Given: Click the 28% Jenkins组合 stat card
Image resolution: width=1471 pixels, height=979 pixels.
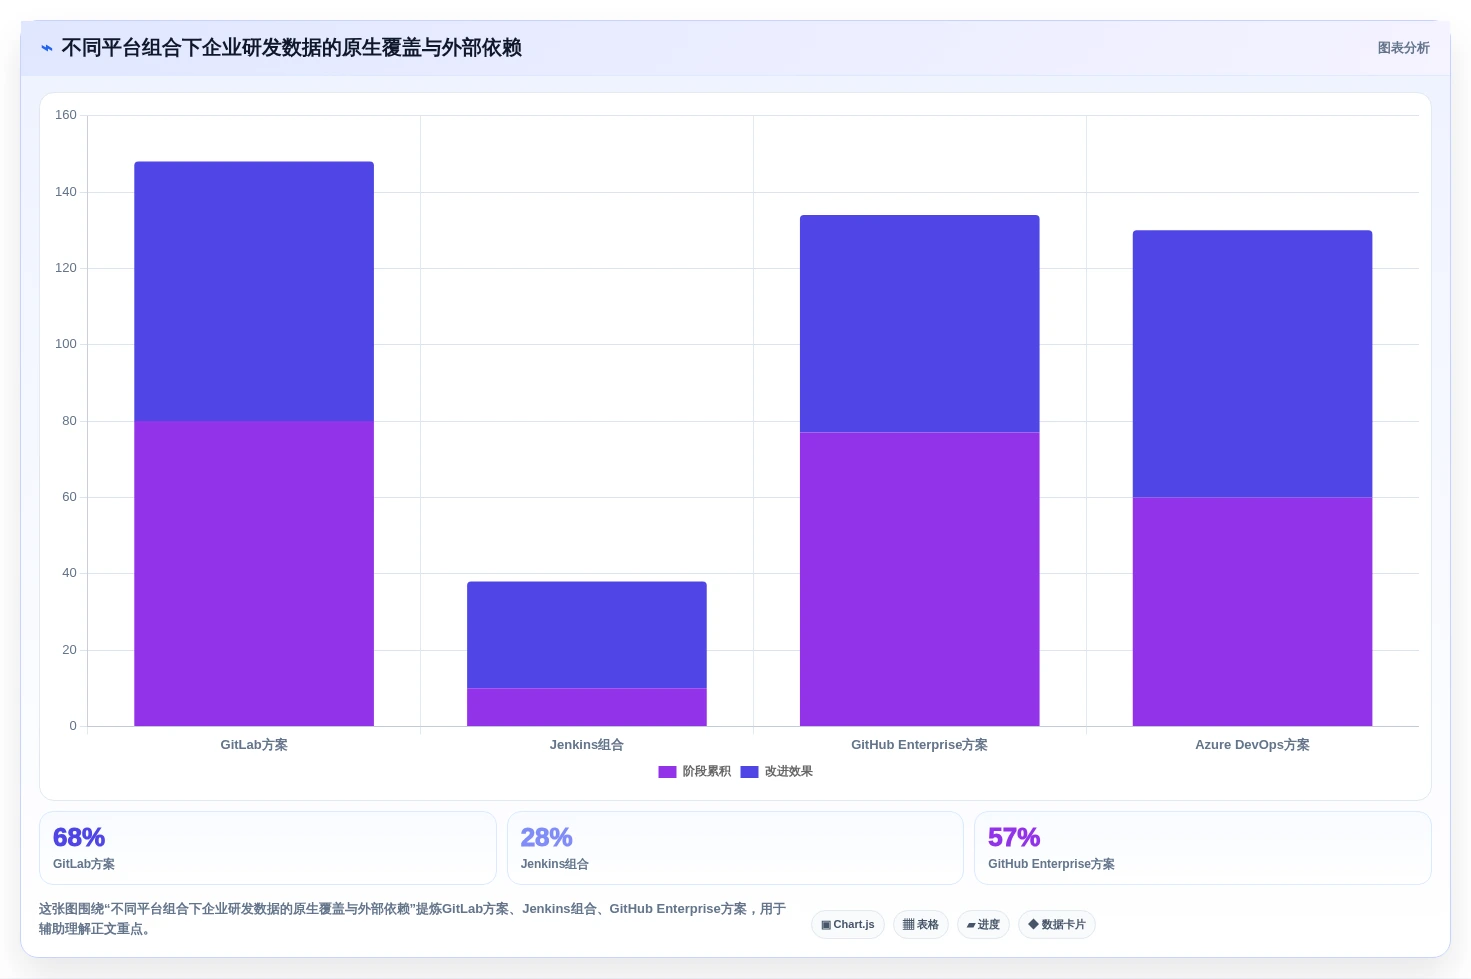Looking at the screenshot, I should [x=735, y=848].
